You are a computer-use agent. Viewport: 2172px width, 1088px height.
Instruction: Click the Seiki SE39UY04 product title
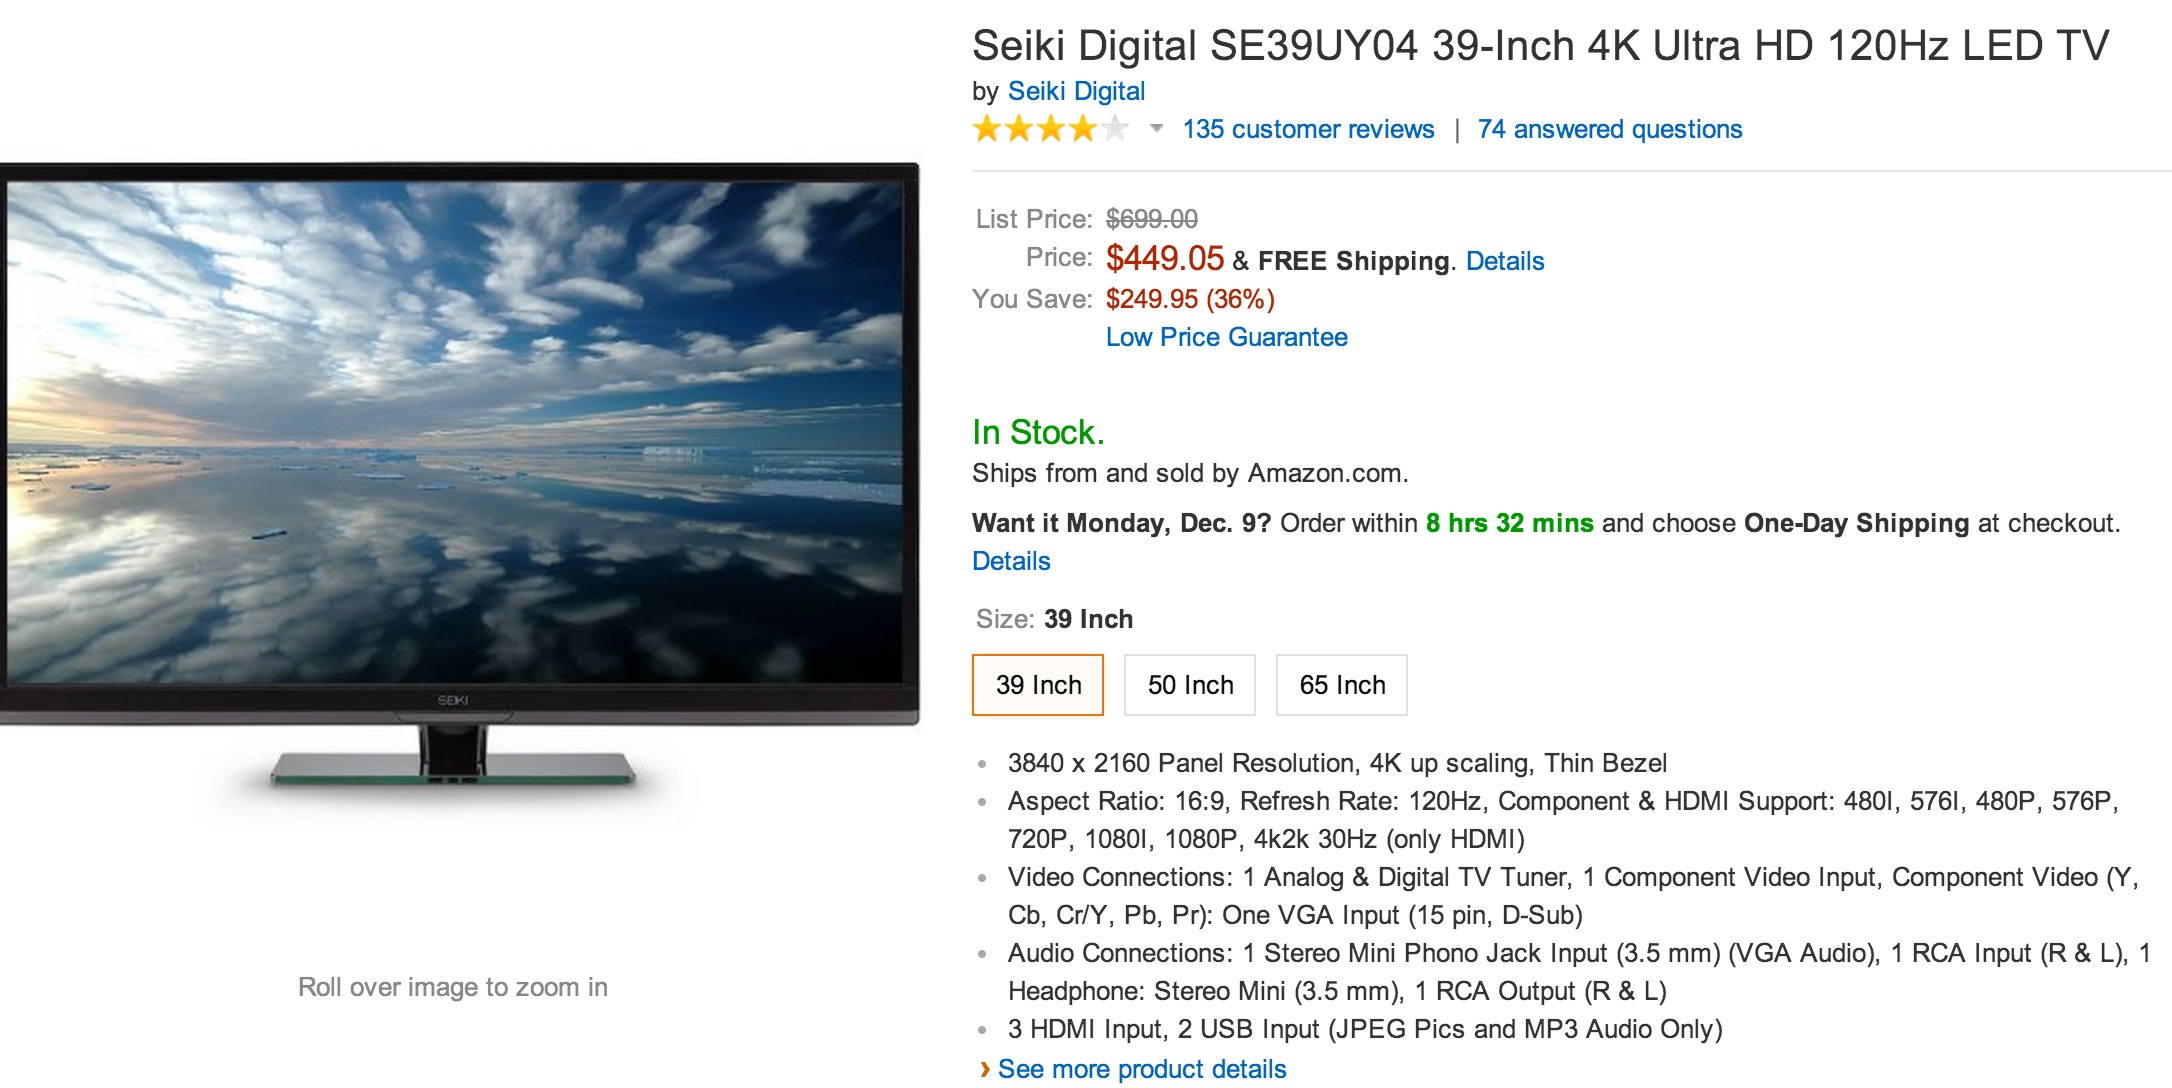pos(1540,46)
